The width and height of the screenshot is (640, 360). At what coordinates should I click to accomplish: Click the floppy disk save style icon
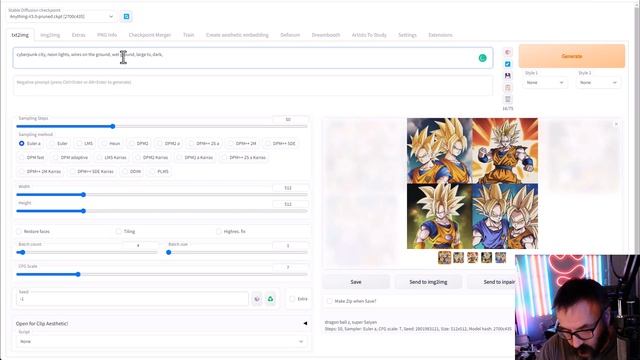coord(507,76)
